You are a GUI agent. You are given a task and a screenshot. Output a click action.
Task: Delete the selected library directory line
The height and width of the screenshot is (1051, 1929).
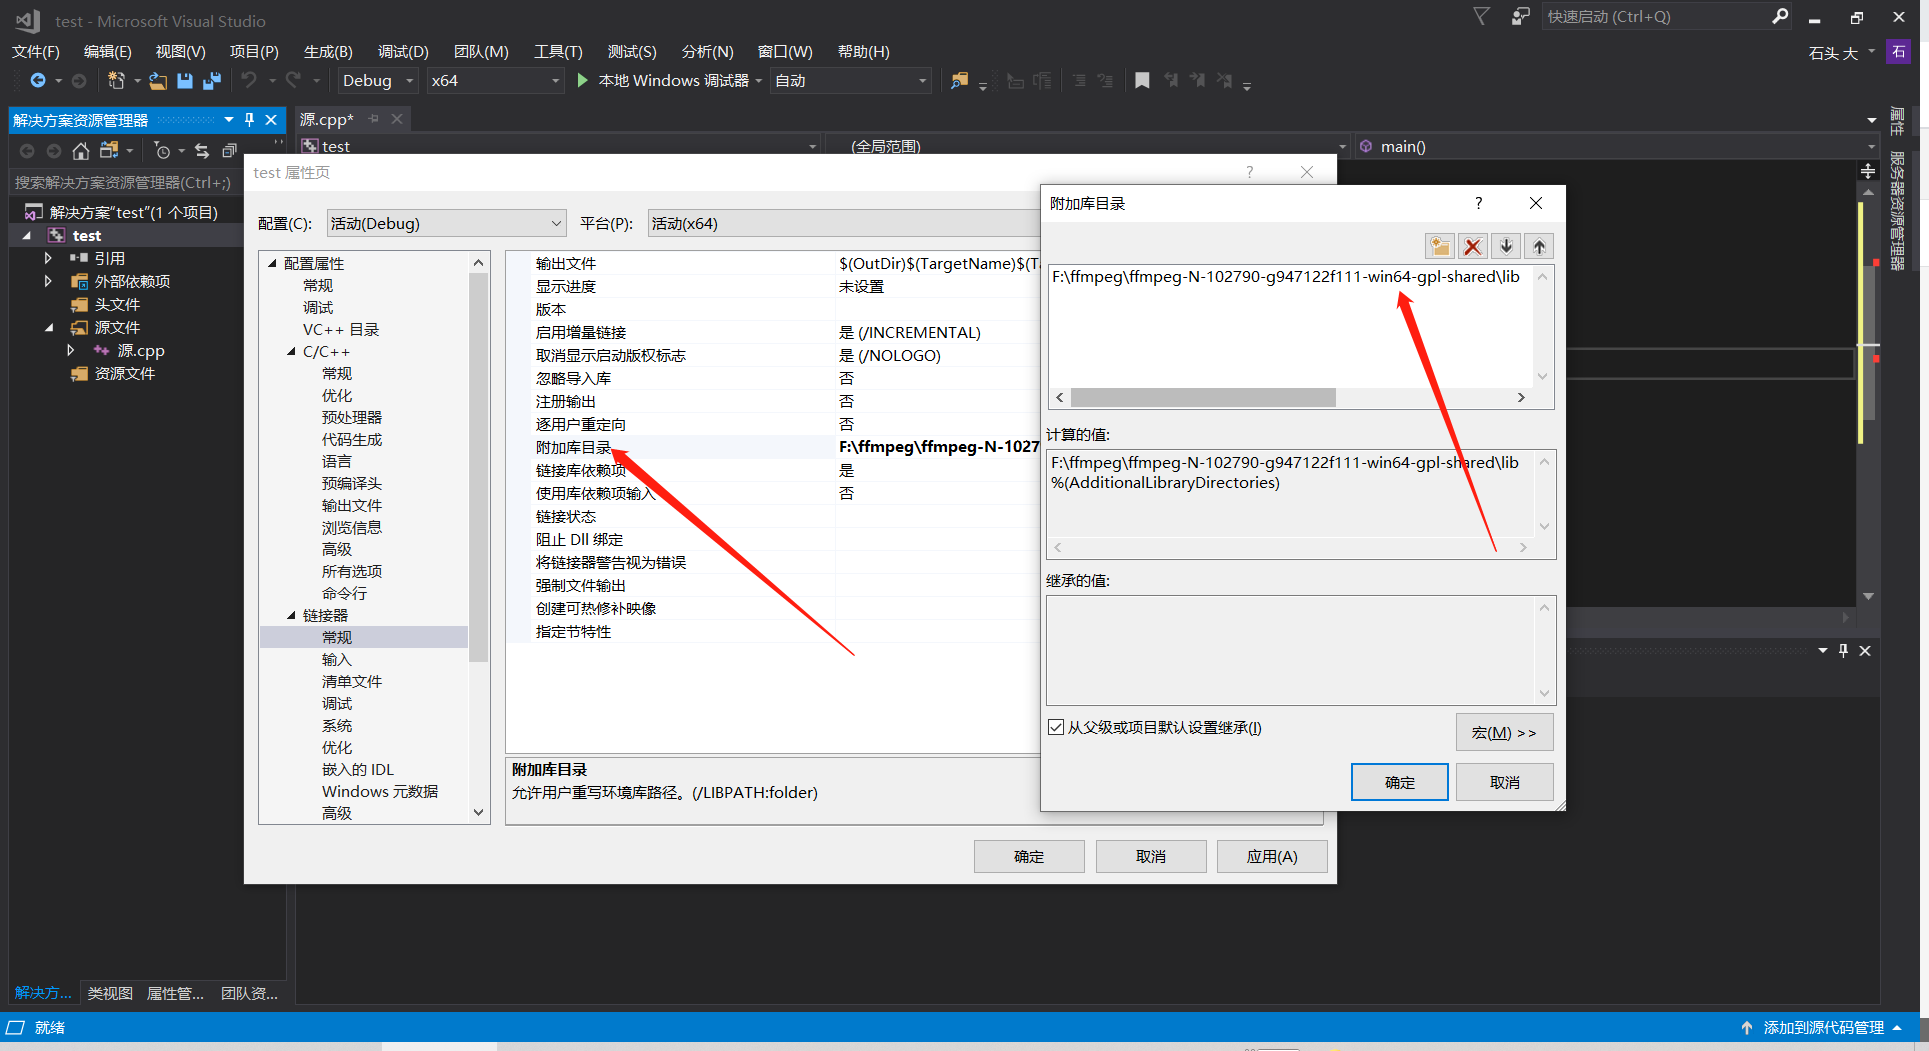[1472, 246]
